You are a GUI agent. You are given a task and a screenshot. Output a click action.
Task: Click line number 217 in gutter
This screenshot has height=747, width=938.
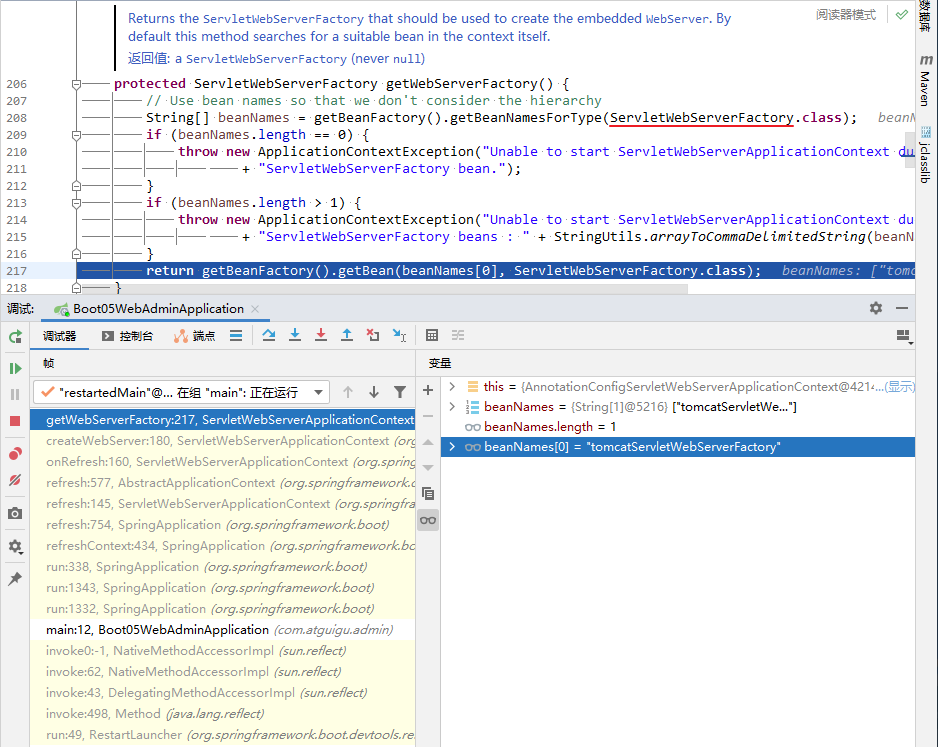point(17,272)
